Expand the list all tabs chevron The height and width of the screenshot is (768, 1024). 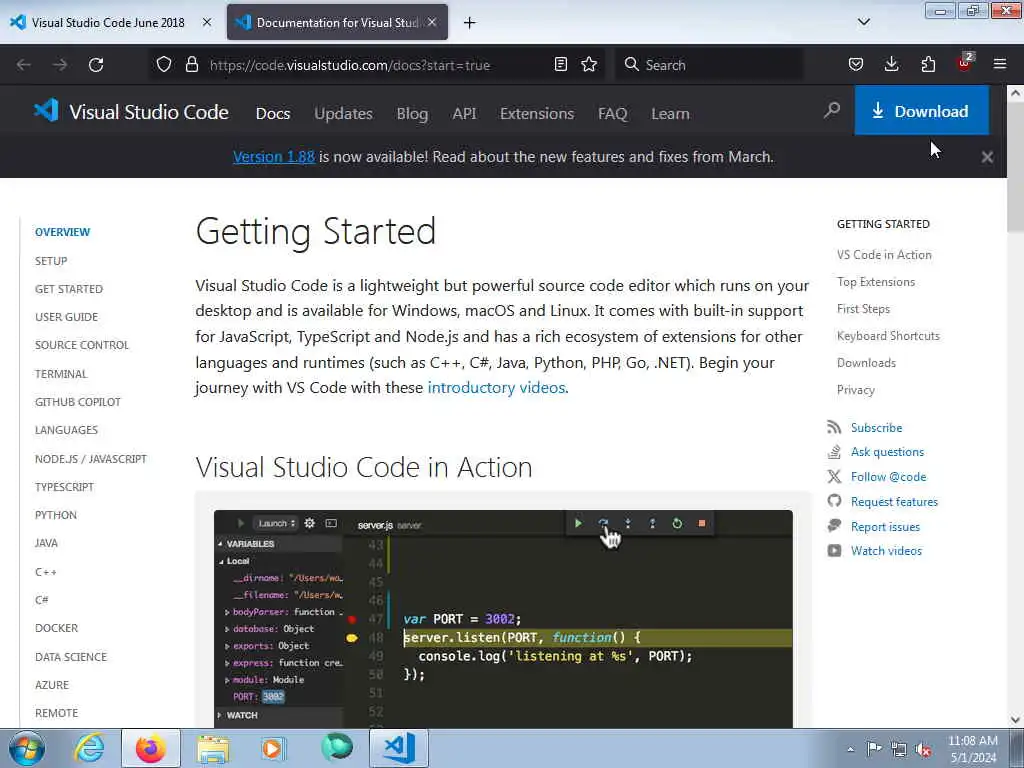[863, 22]
